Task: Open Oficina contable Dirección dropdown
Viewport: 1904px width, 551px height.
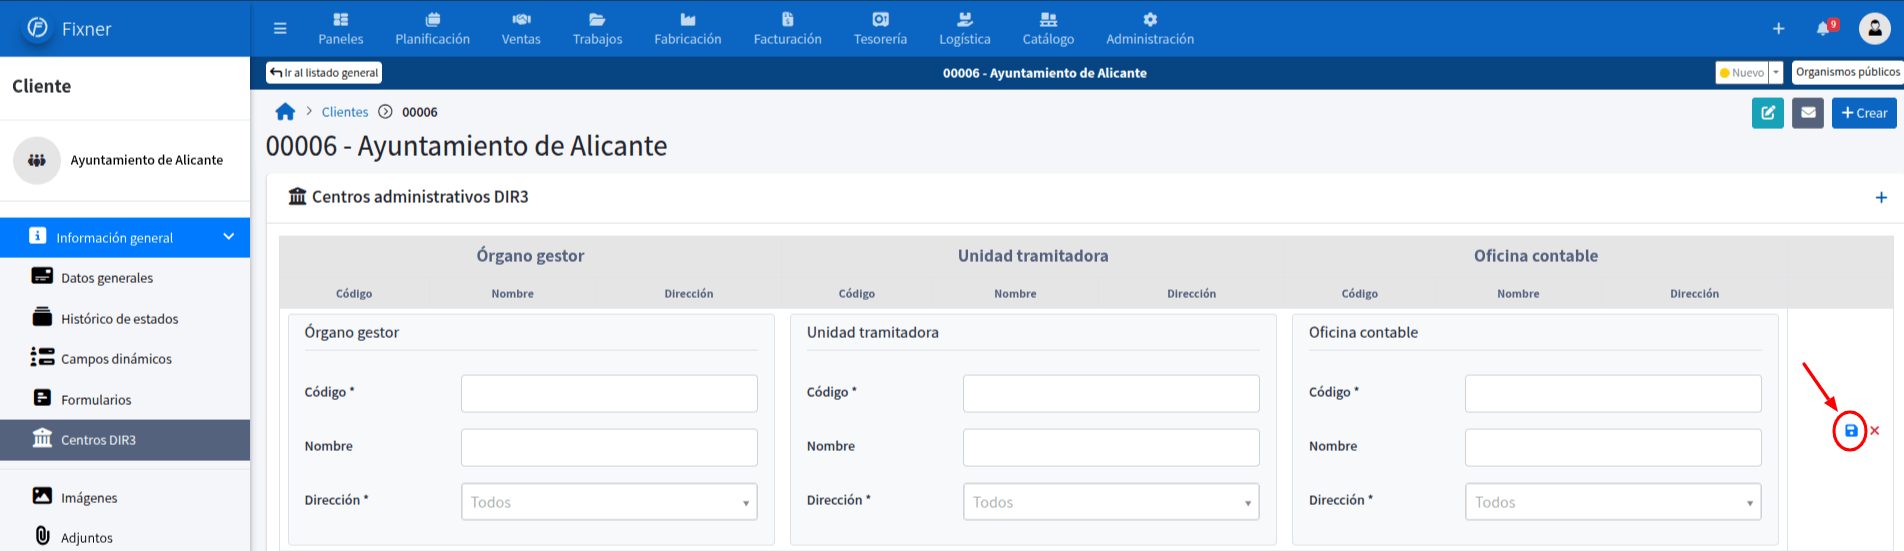Action: point(1613,502)
